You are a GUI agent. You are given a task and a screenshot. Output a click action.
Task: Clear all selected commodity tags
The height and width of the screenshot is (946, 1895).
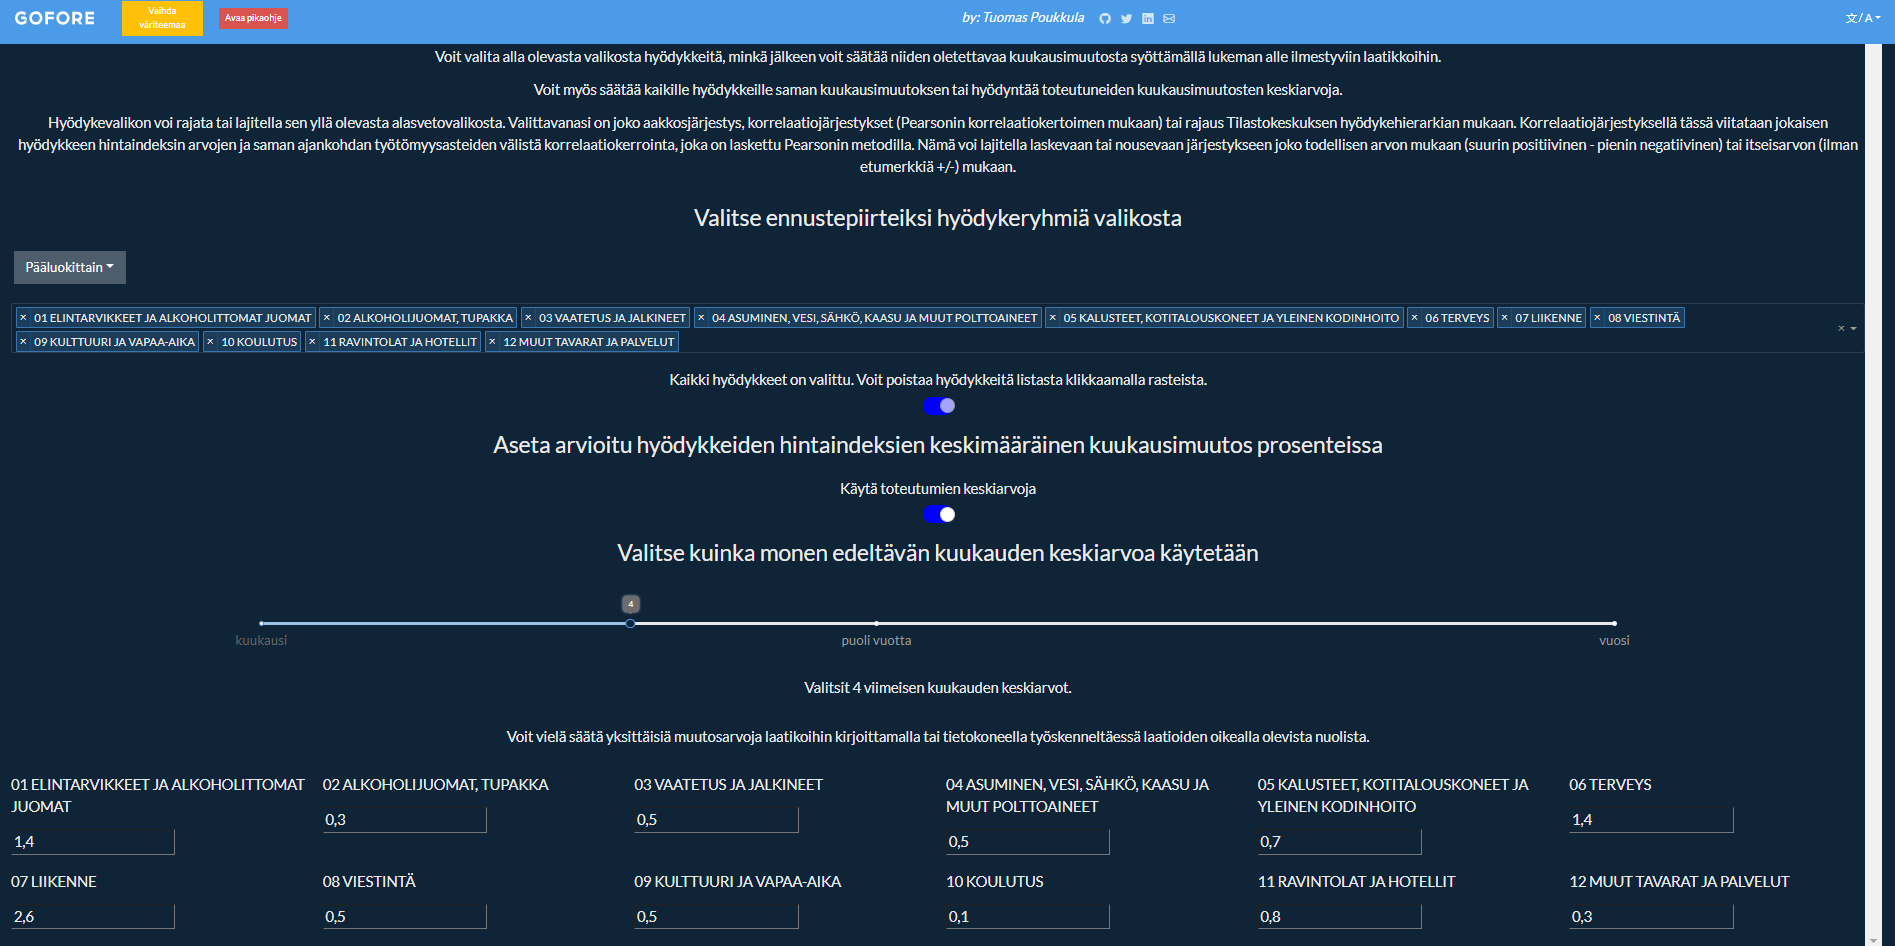point(1840,329)
